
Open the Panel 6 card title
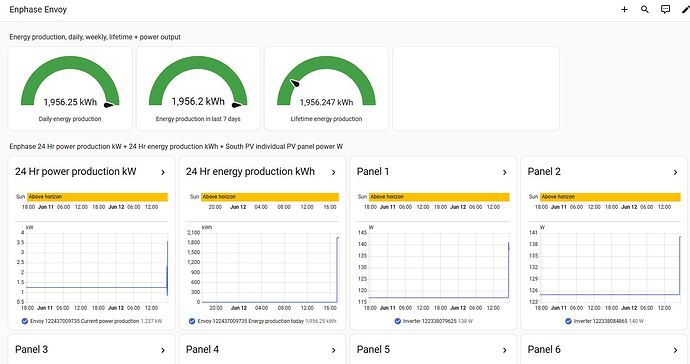(544, 349)
